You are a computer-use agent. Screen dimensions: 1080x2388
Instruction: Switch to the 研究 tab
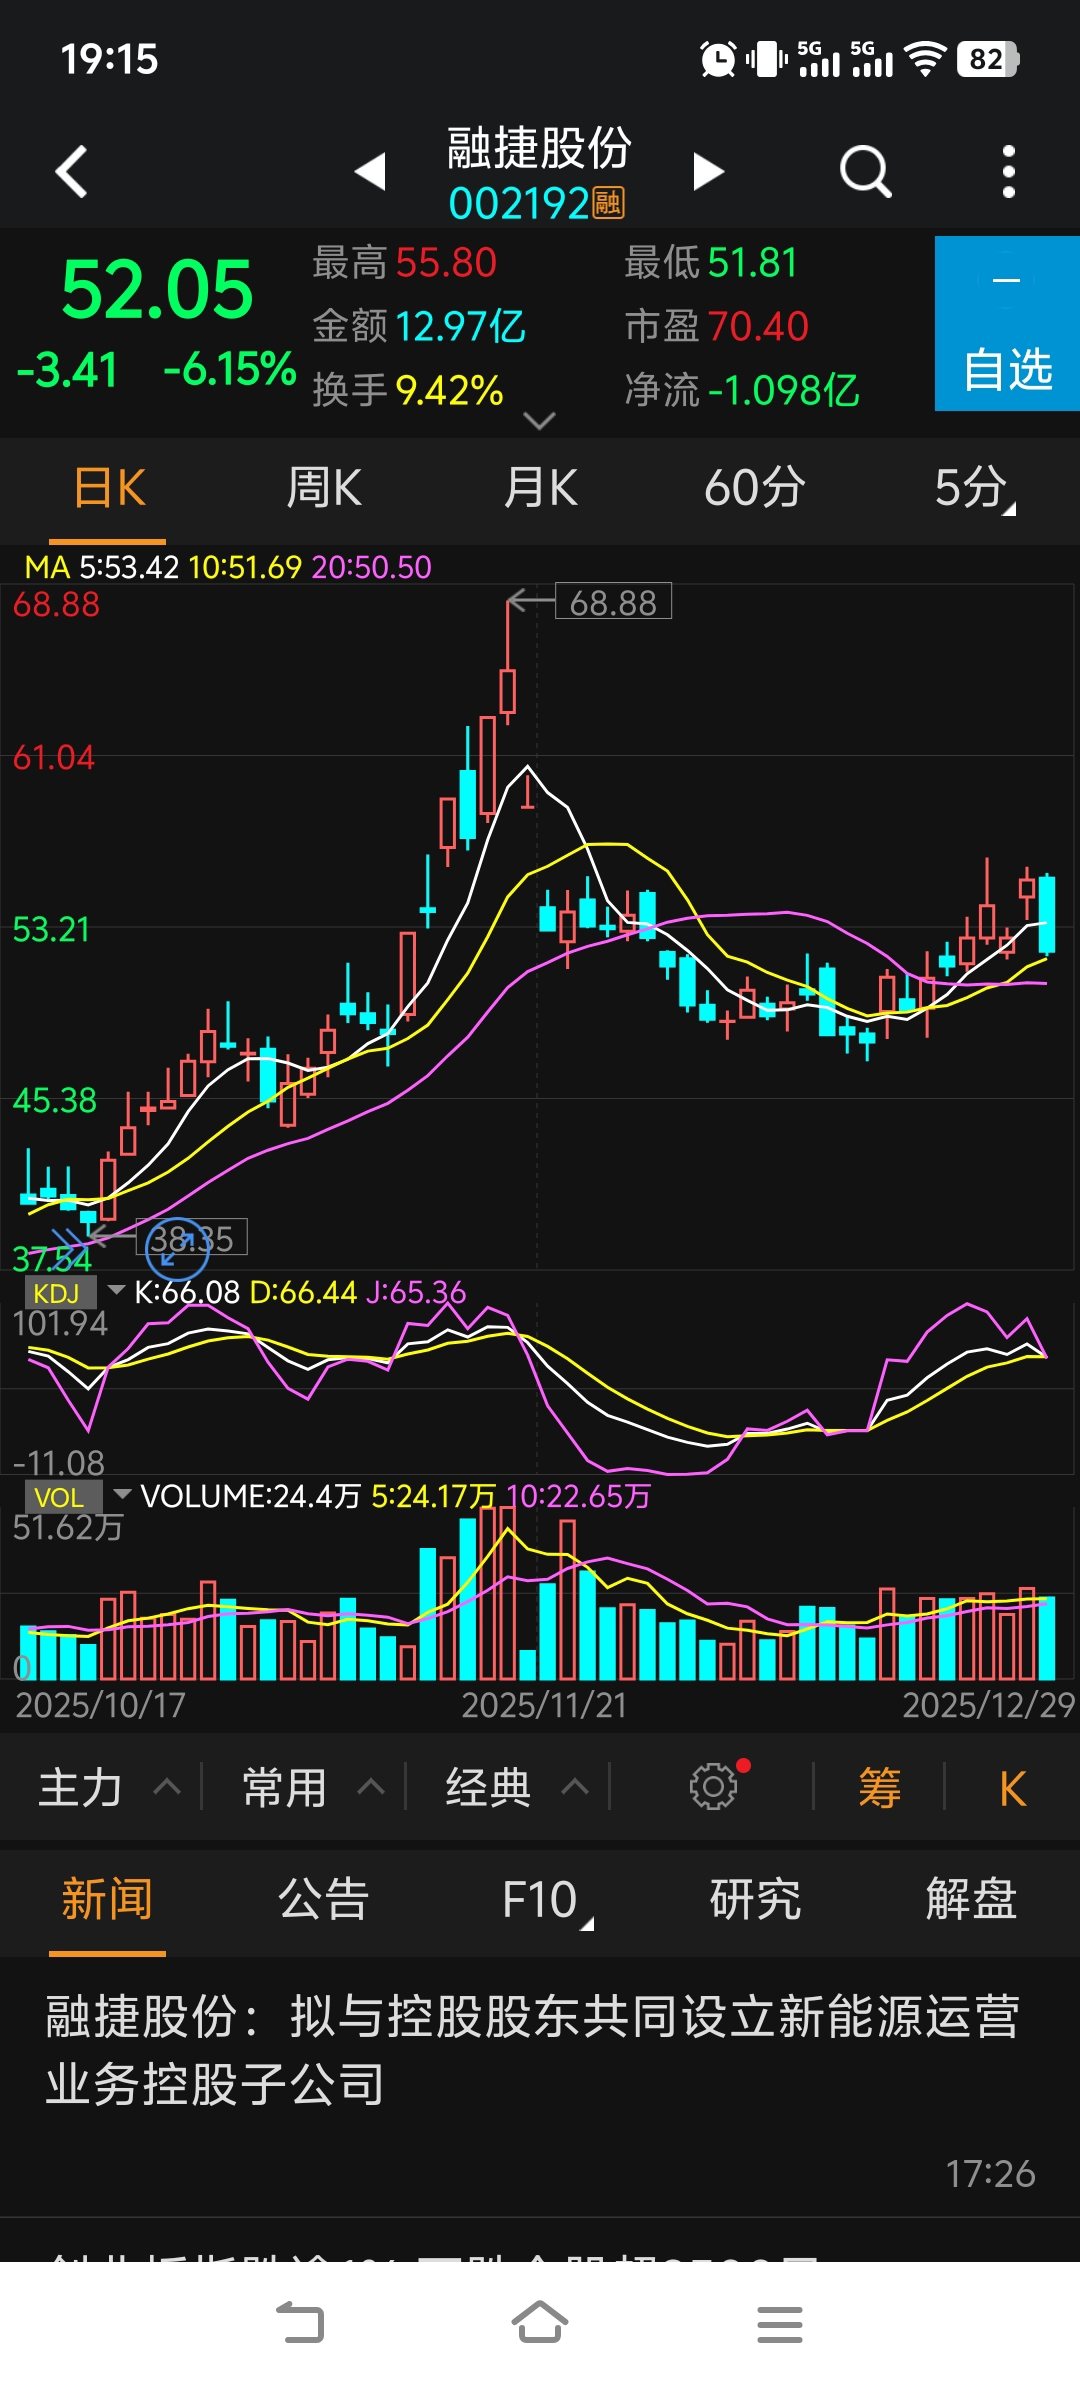click(755, 1899)
